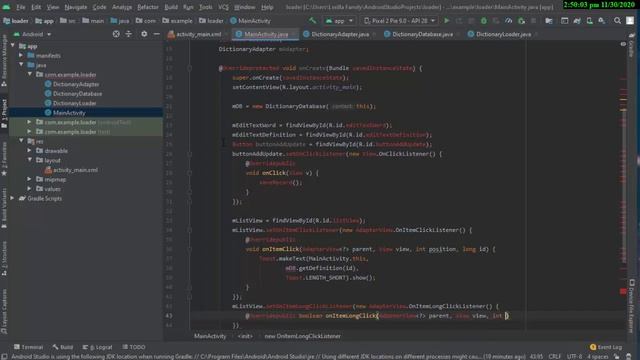
Task: Click the Sync Project with Gradle icon
Action: pyautogui.click(x=577, y=21)
